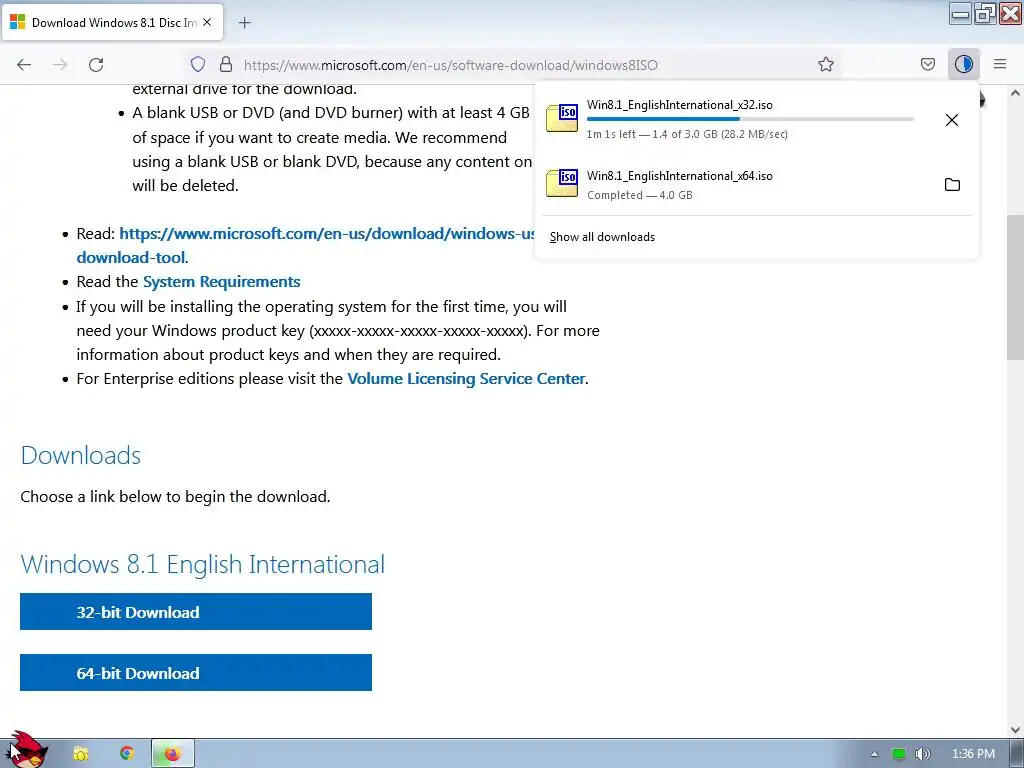Click the page vertical scrollbar thumb

point(1015,287)
